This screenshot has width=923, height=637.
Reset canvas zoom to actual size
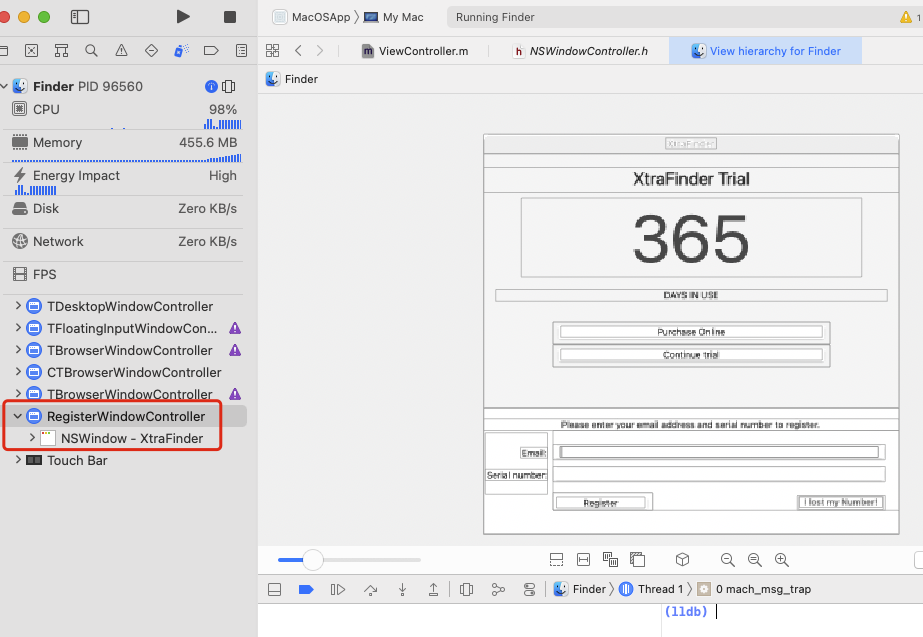tap(755, 560)
